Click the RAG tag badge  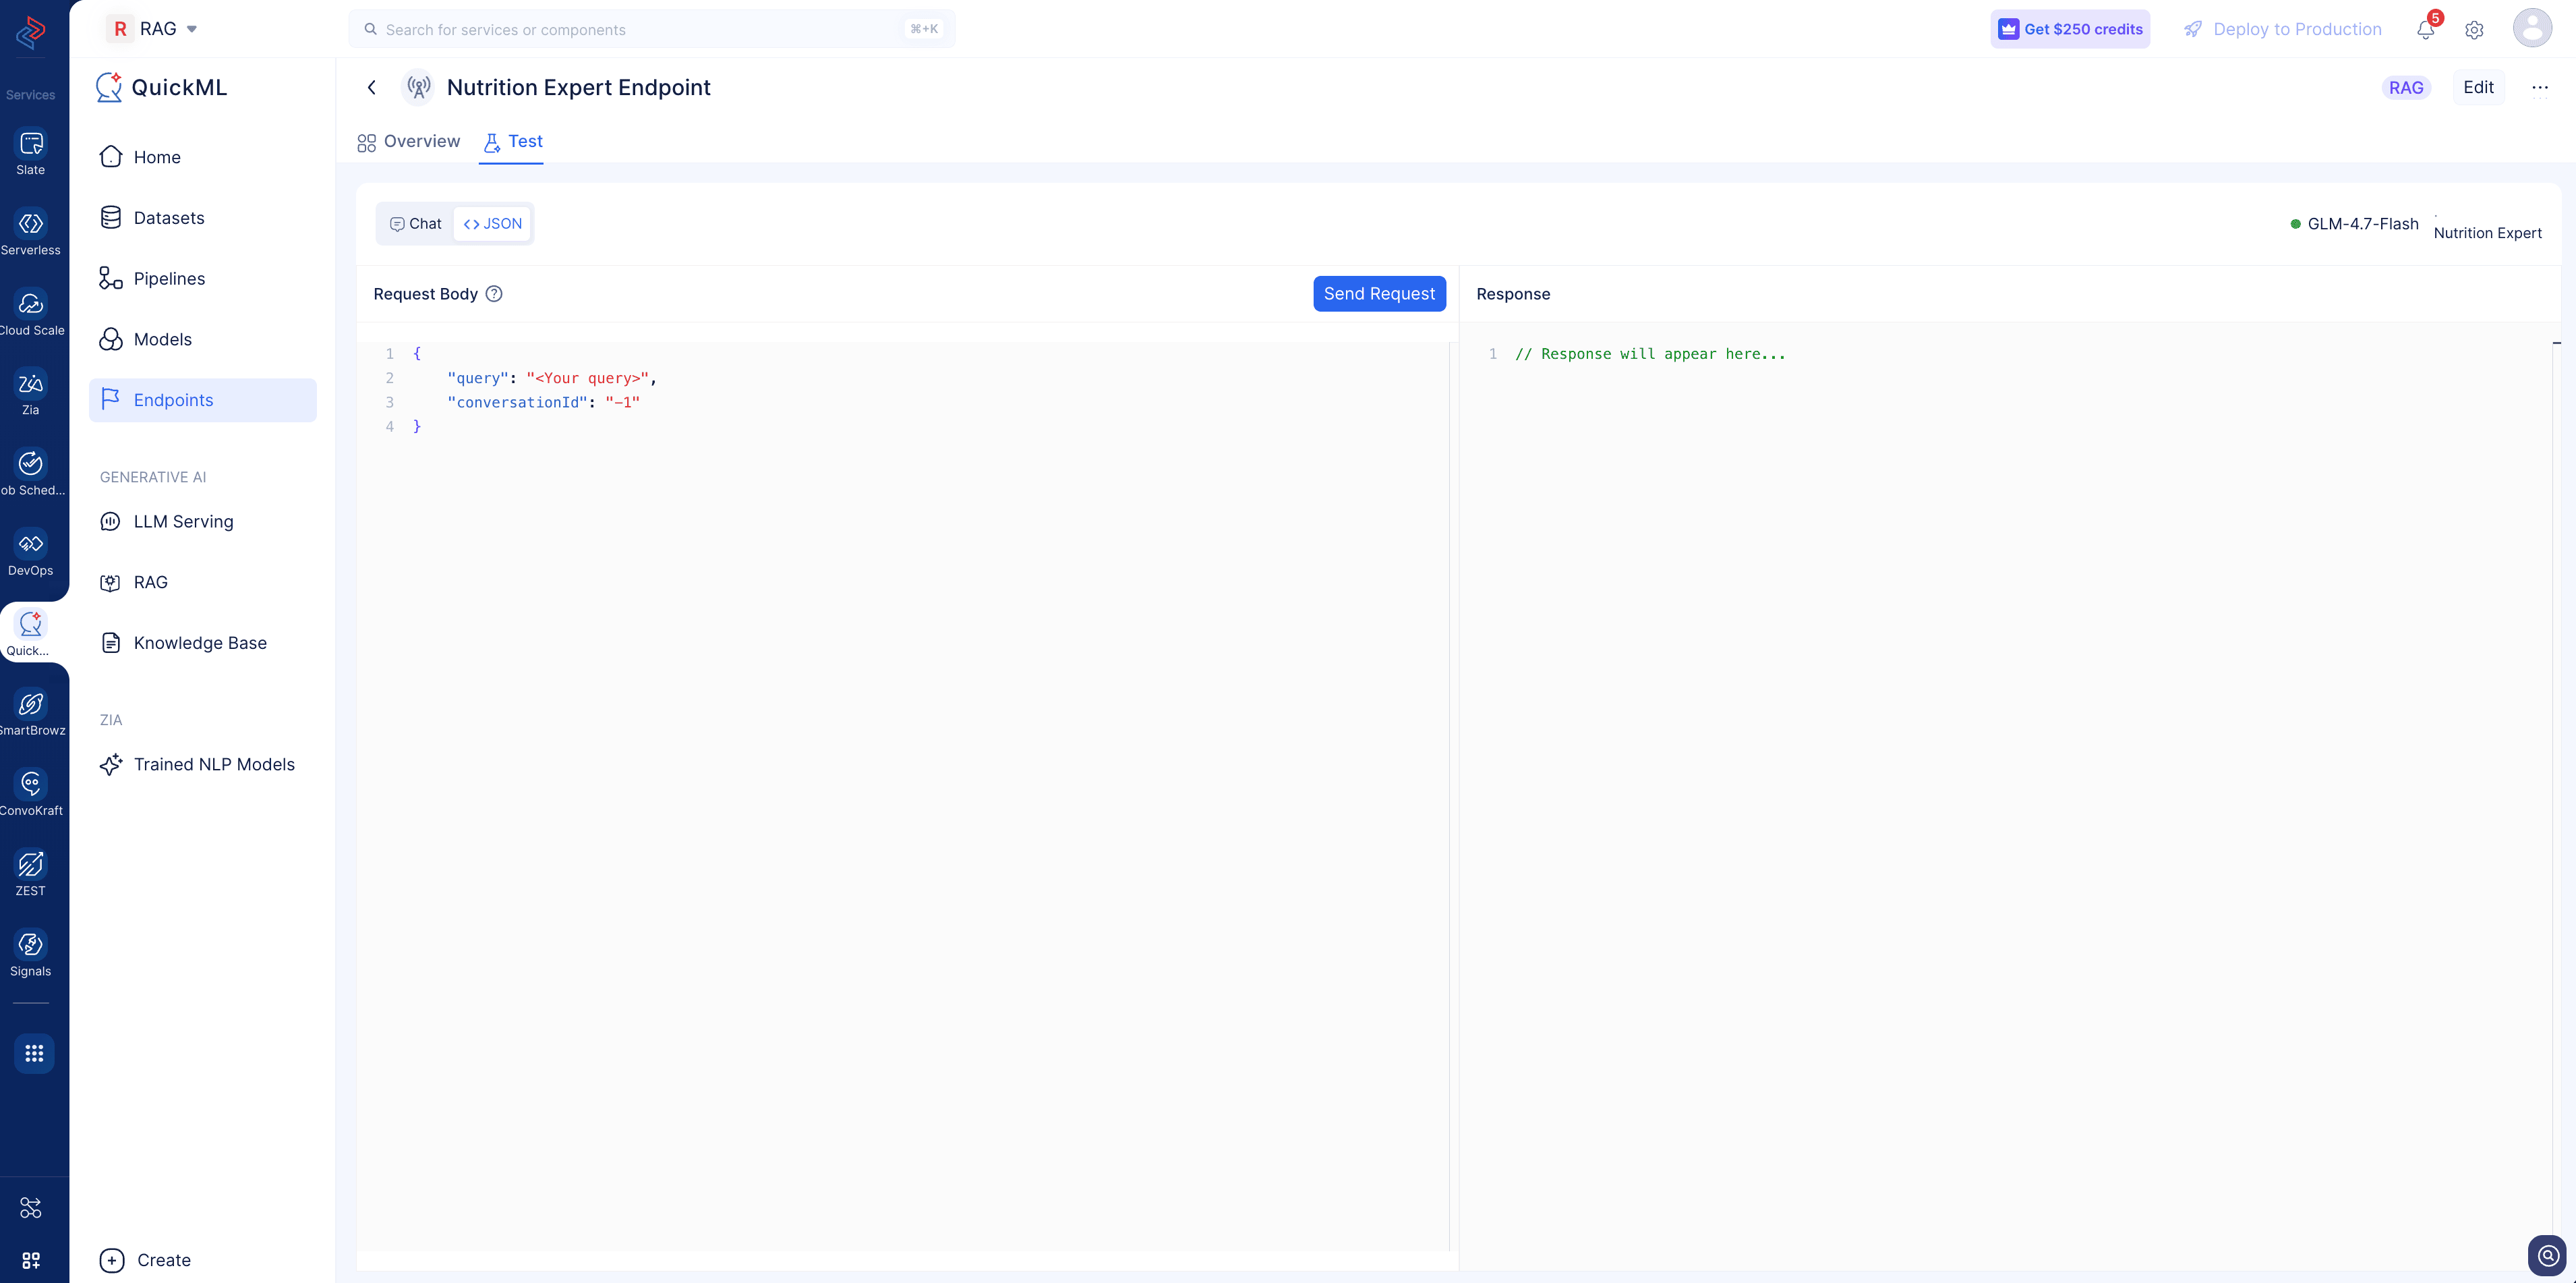(2406, 88)
